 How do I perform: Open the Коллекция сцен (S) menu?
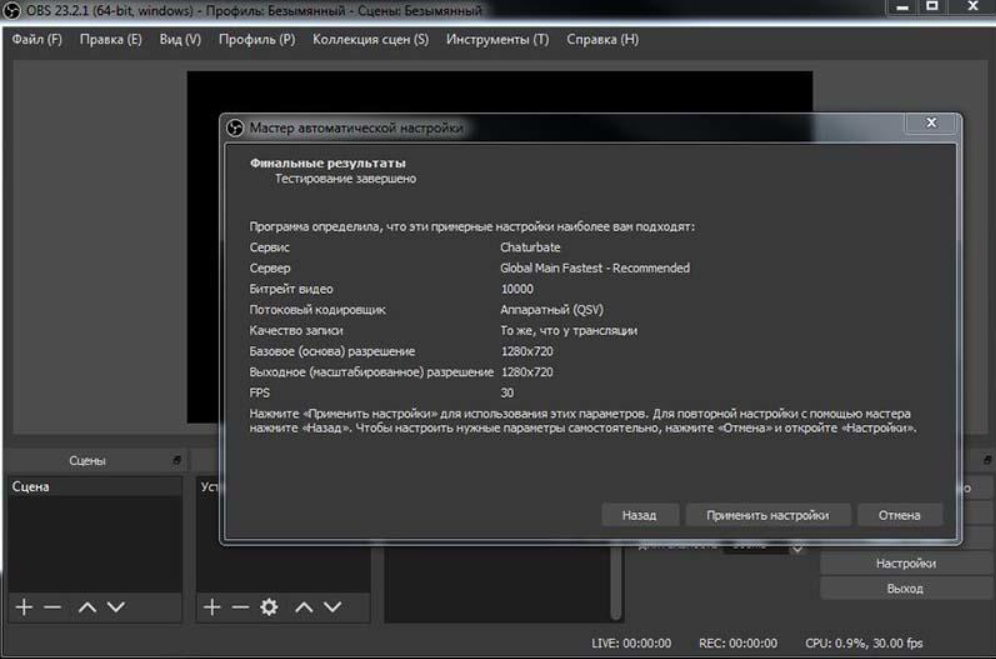point(370,39)
